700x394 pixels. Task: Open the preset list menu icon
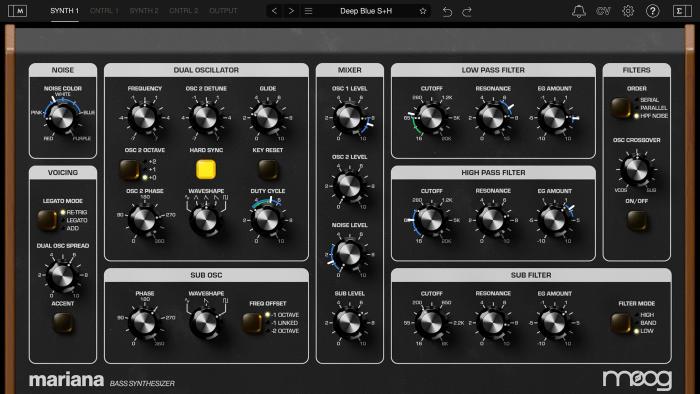click(x=308, y=11)
